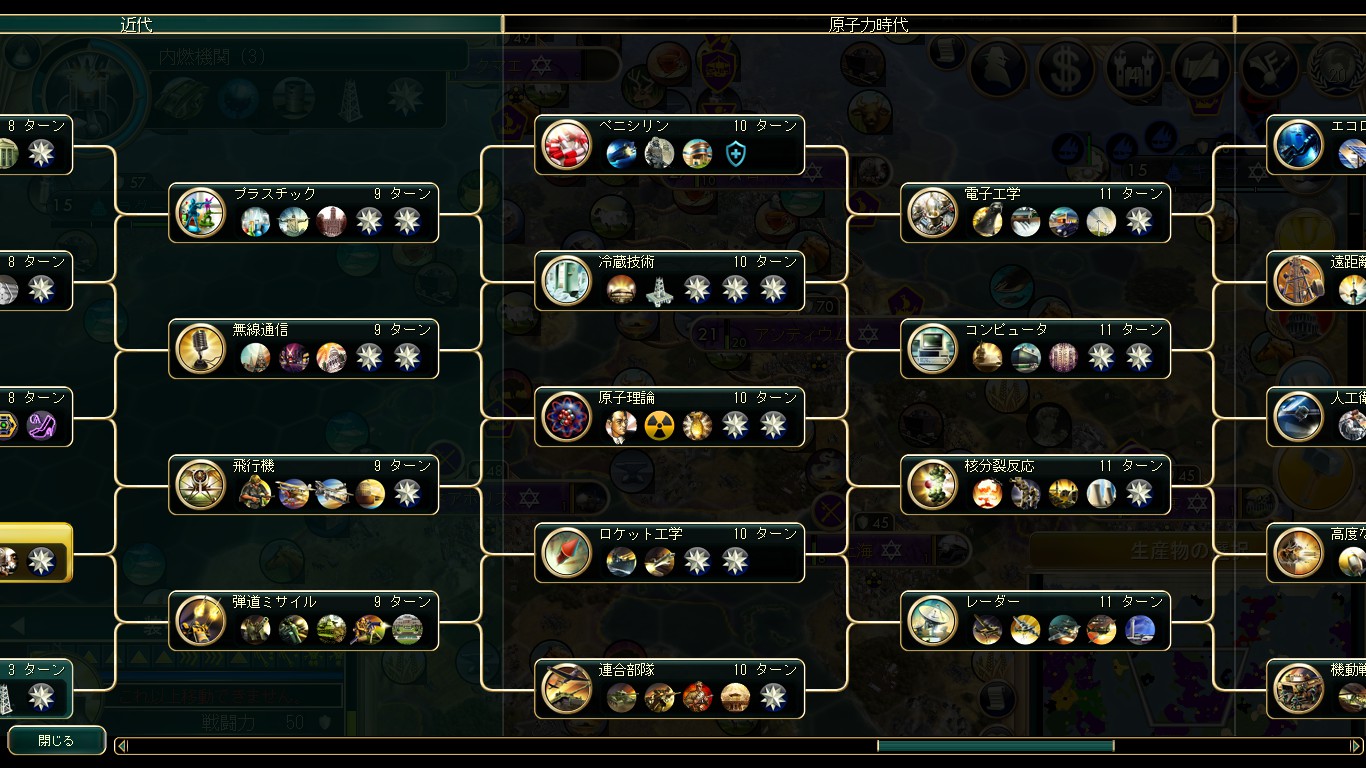The width and height of the screenshot is (1366, 768).
Task: Click the 閉じる button
Action: point(56,741)
